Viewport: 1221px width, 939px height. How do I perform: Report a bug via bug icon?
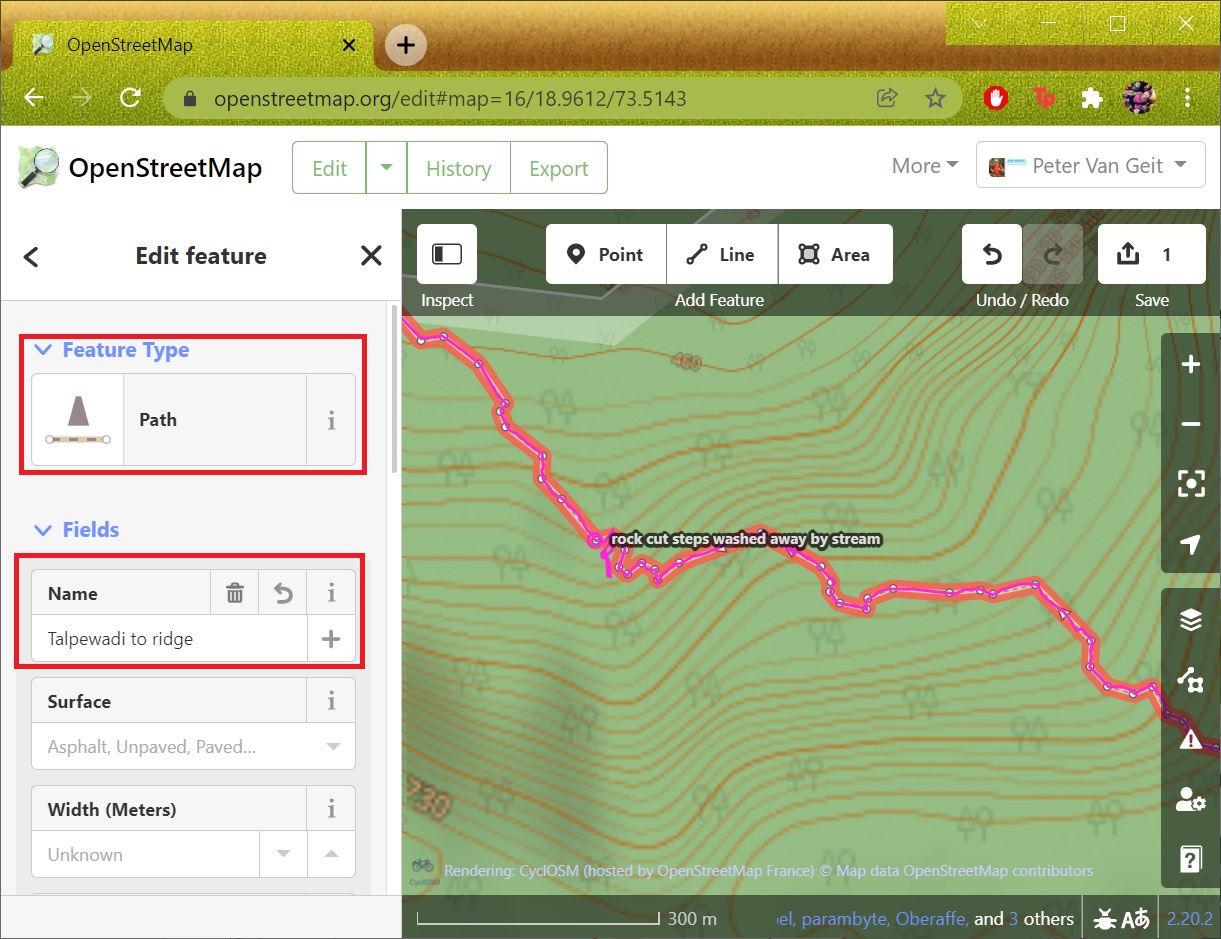[1105, 918]
